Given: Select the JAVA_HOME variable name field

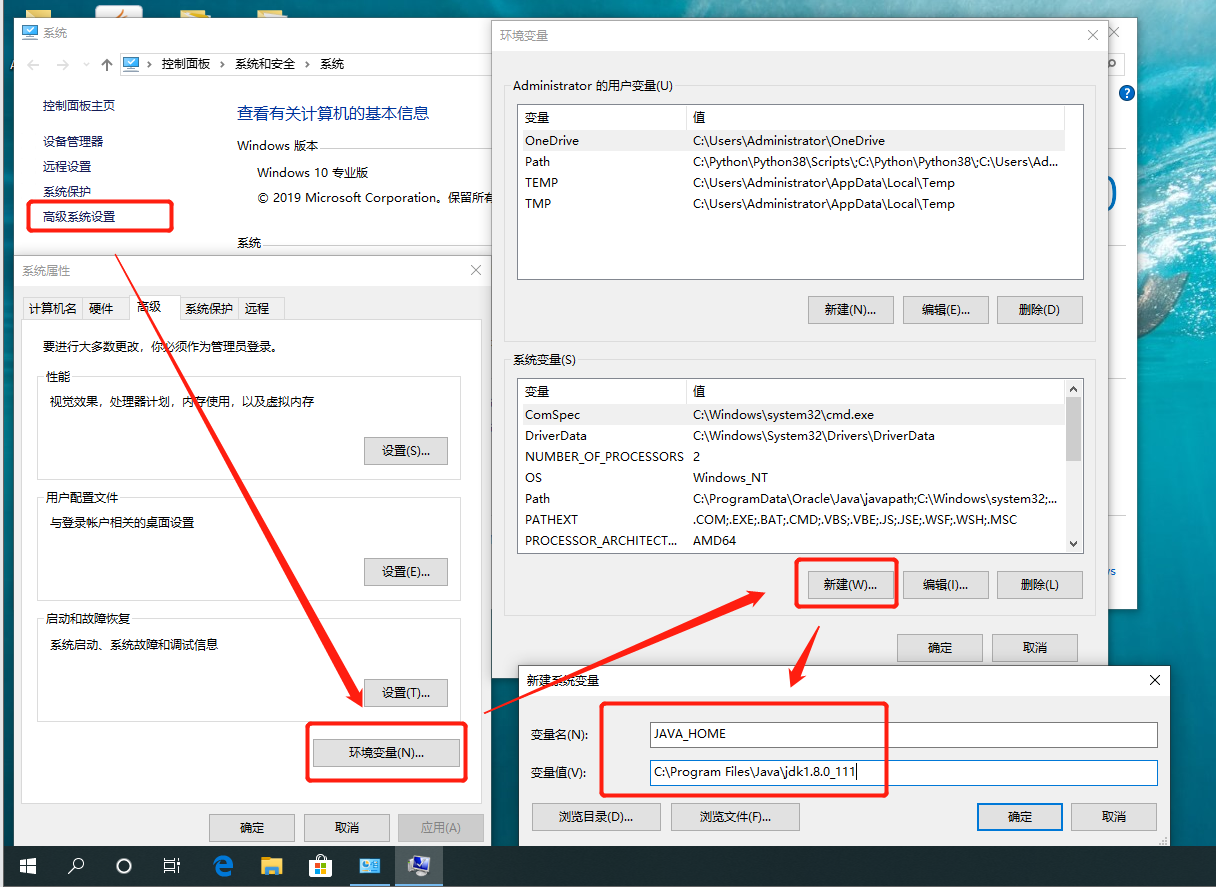Looking at the screenshot, I should (903, 734).
